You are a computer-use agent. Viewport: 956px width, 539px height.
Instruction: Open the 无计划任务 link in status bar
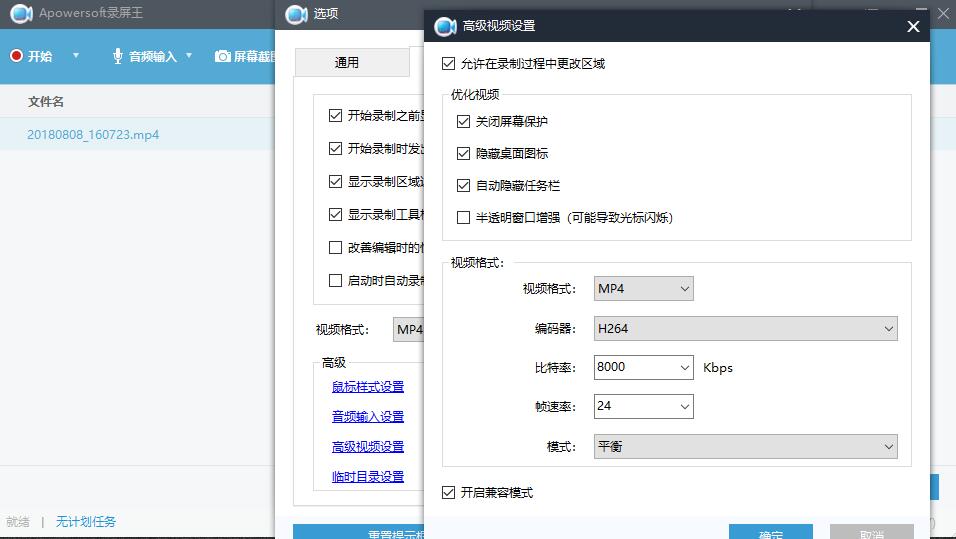pyautogui.click(x=85, y=521)
